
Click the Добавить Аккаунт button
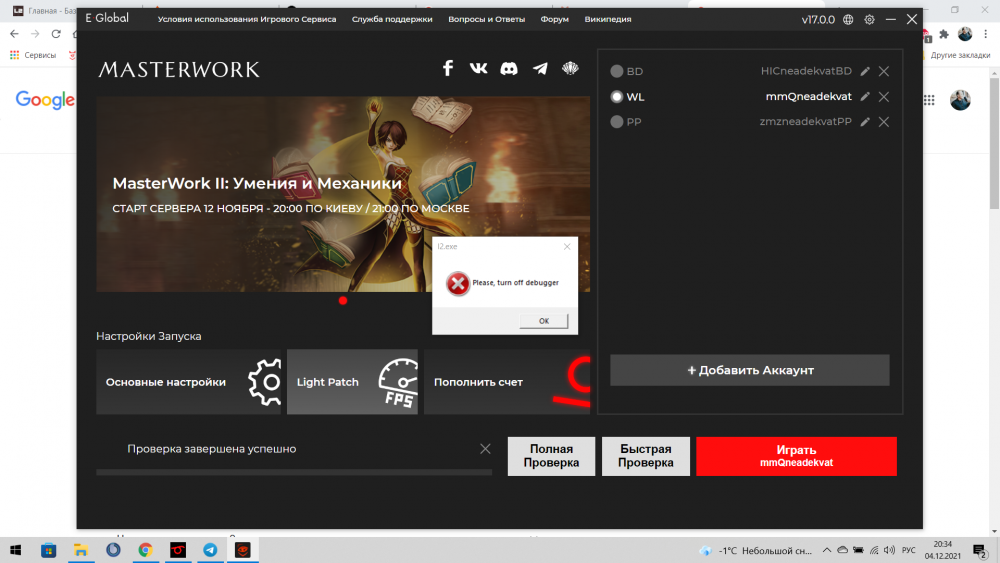coord(749,370)
